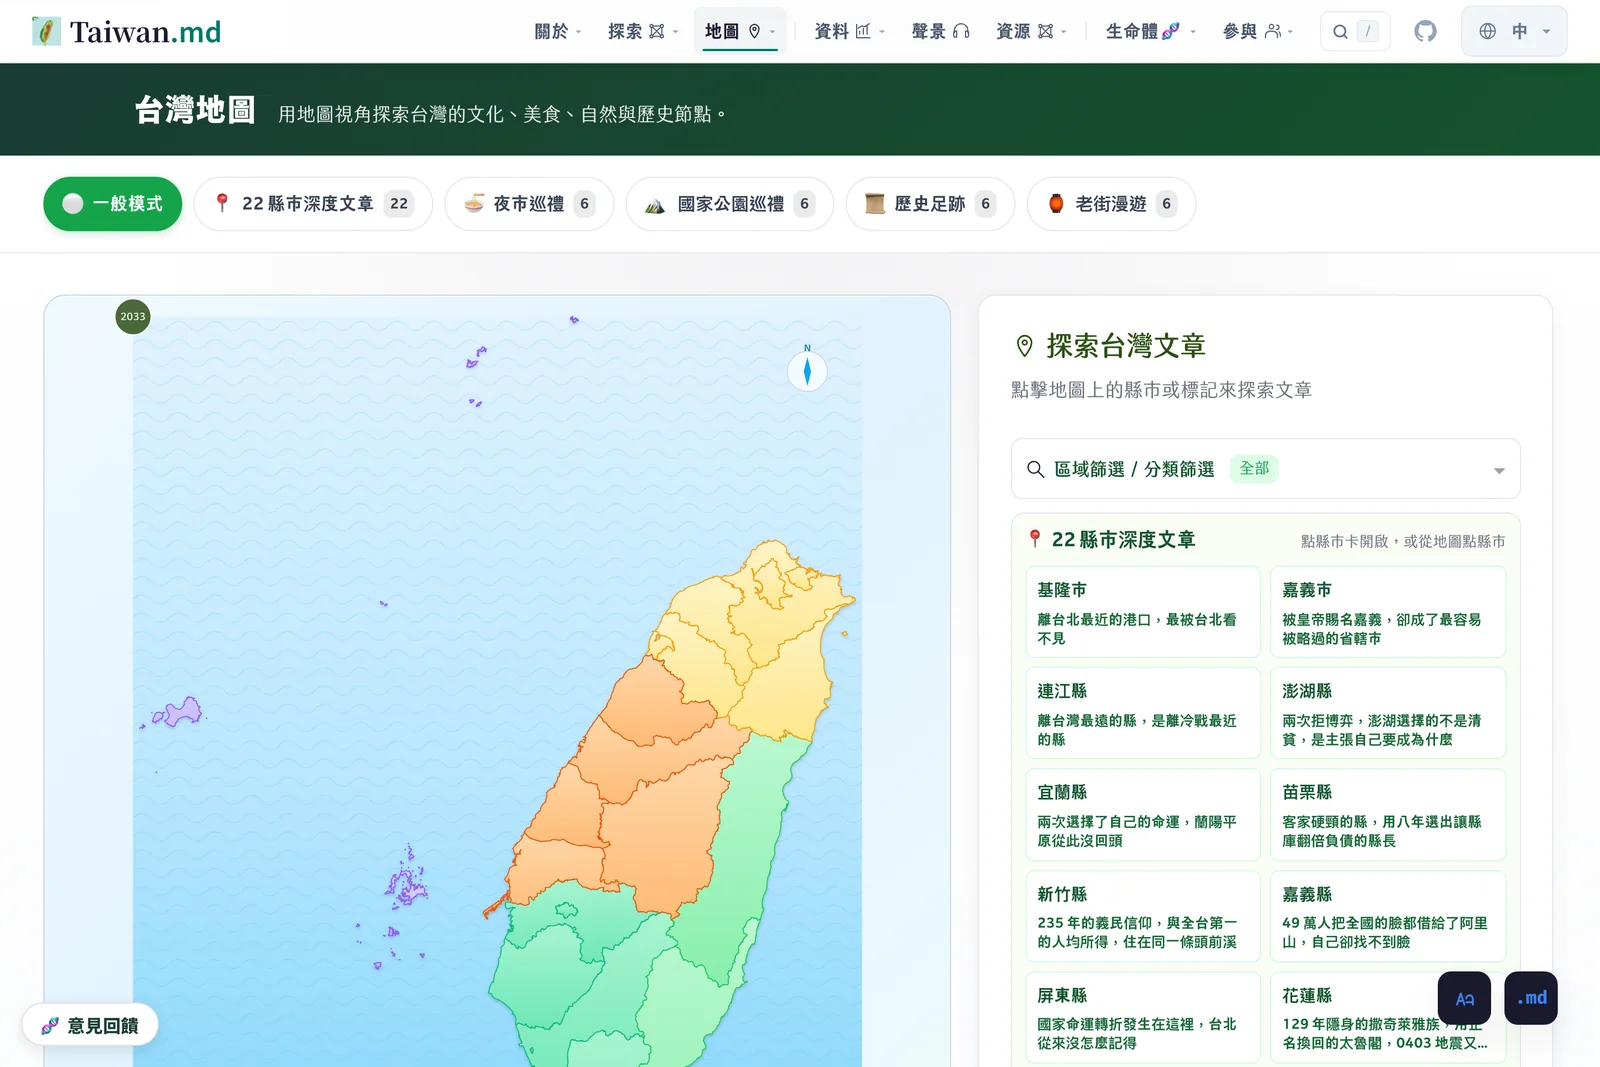Click the .md markdown view button
This screenshot has height=1067, width=1600.
pyautogui.click(x=1531, y=998)
